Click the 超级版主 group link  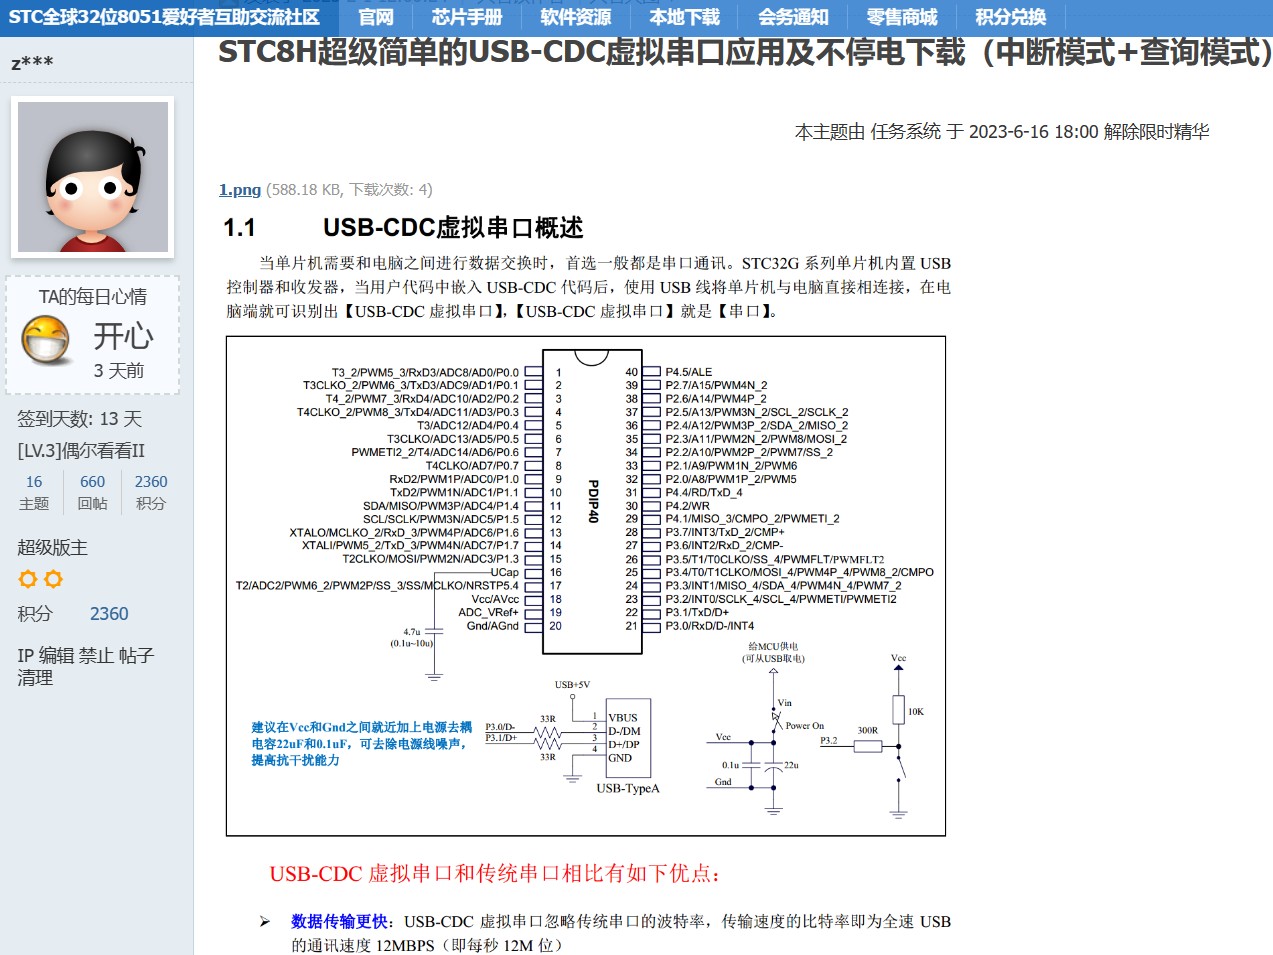(52, 548)
